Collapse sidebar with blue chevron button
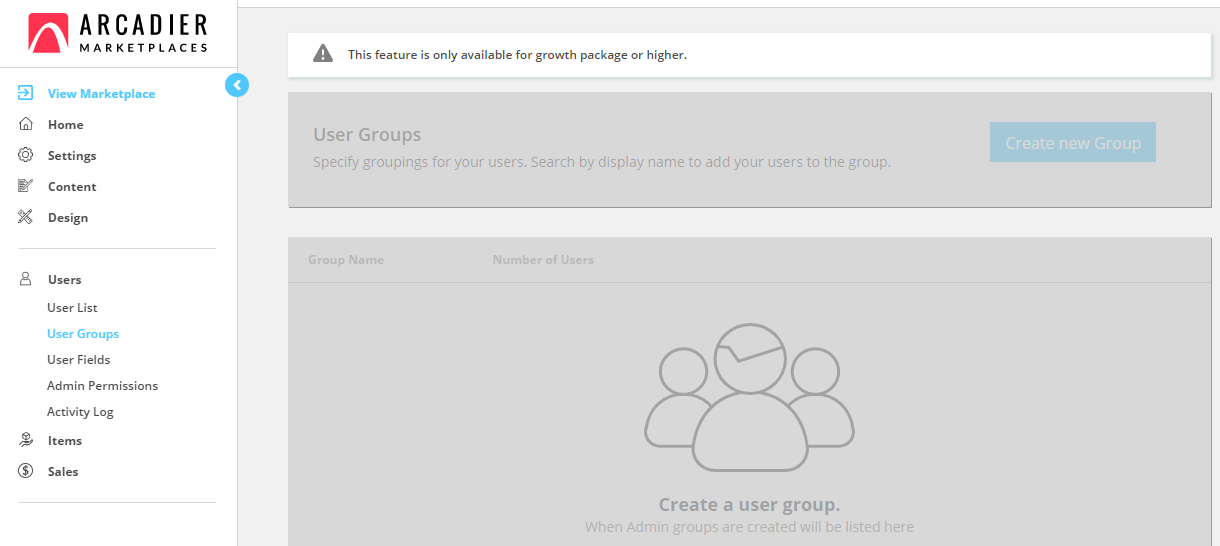 (x=237, y=85)
